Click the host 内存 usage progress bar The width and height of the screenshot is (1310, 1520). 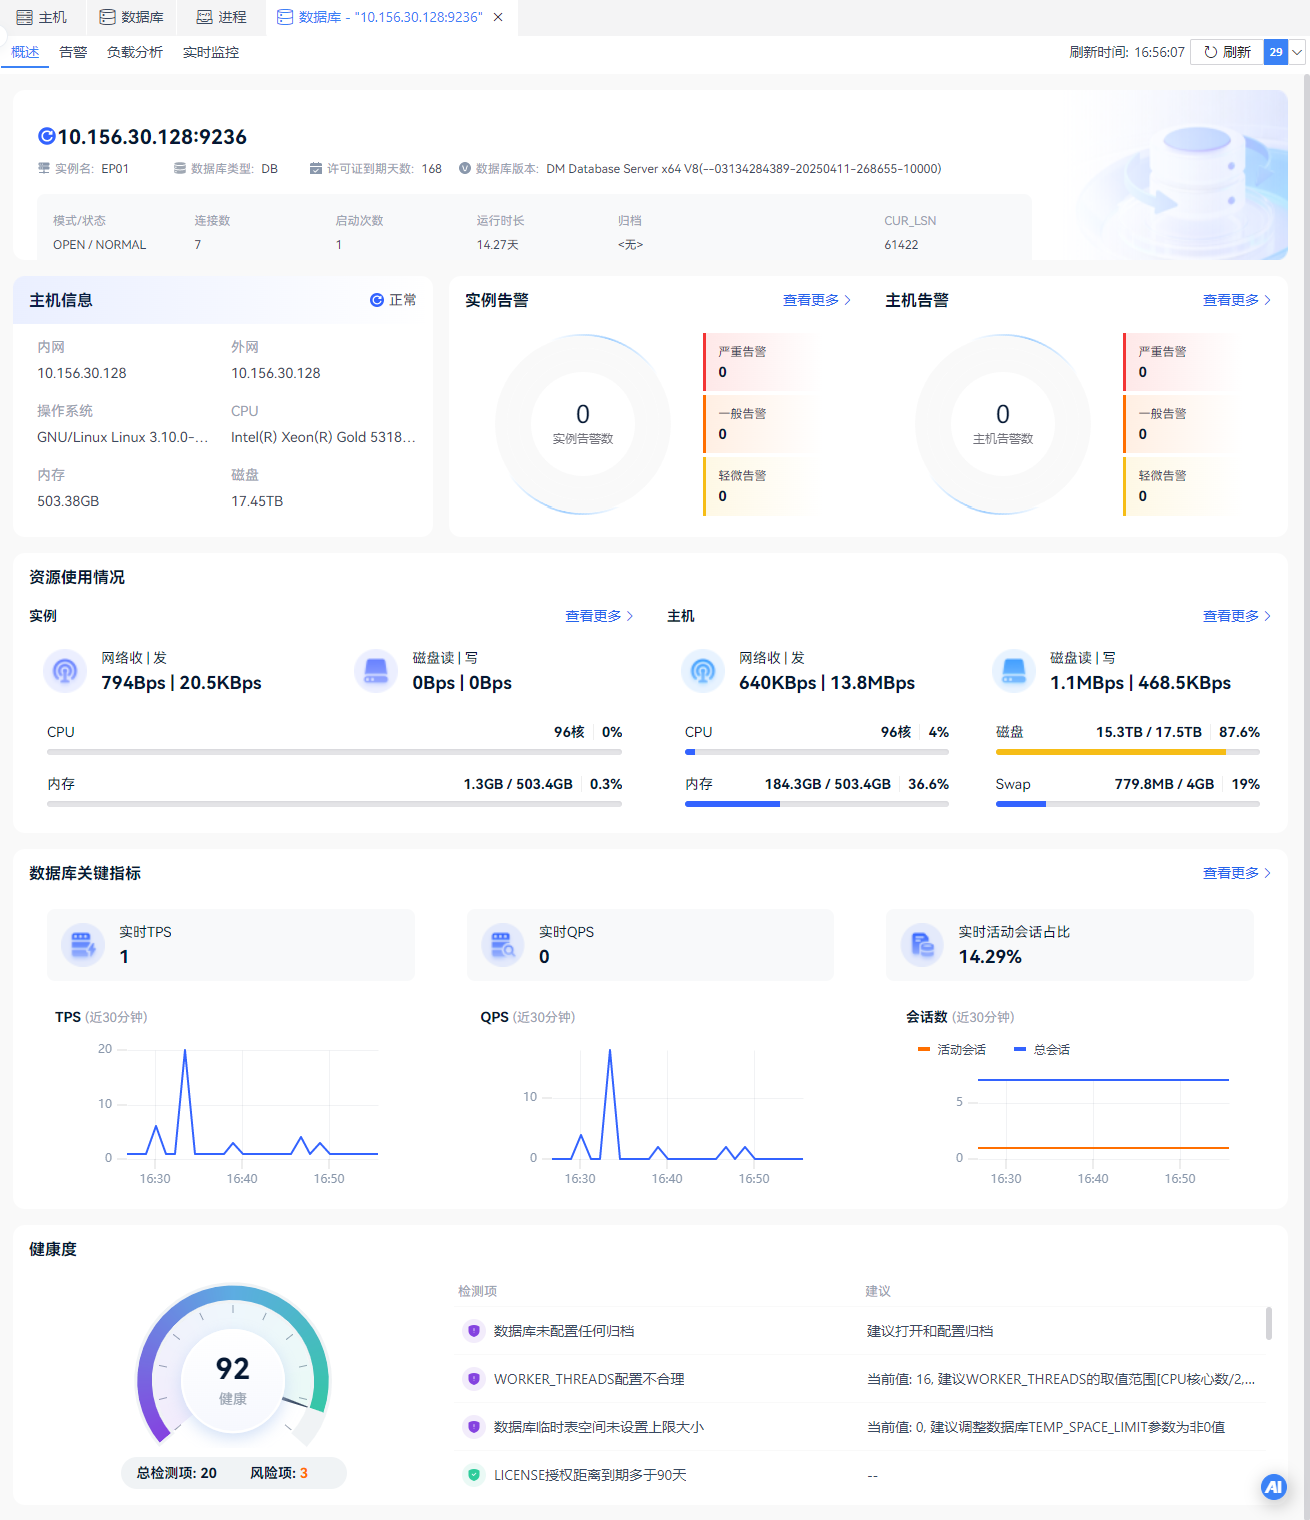[817, 804]
